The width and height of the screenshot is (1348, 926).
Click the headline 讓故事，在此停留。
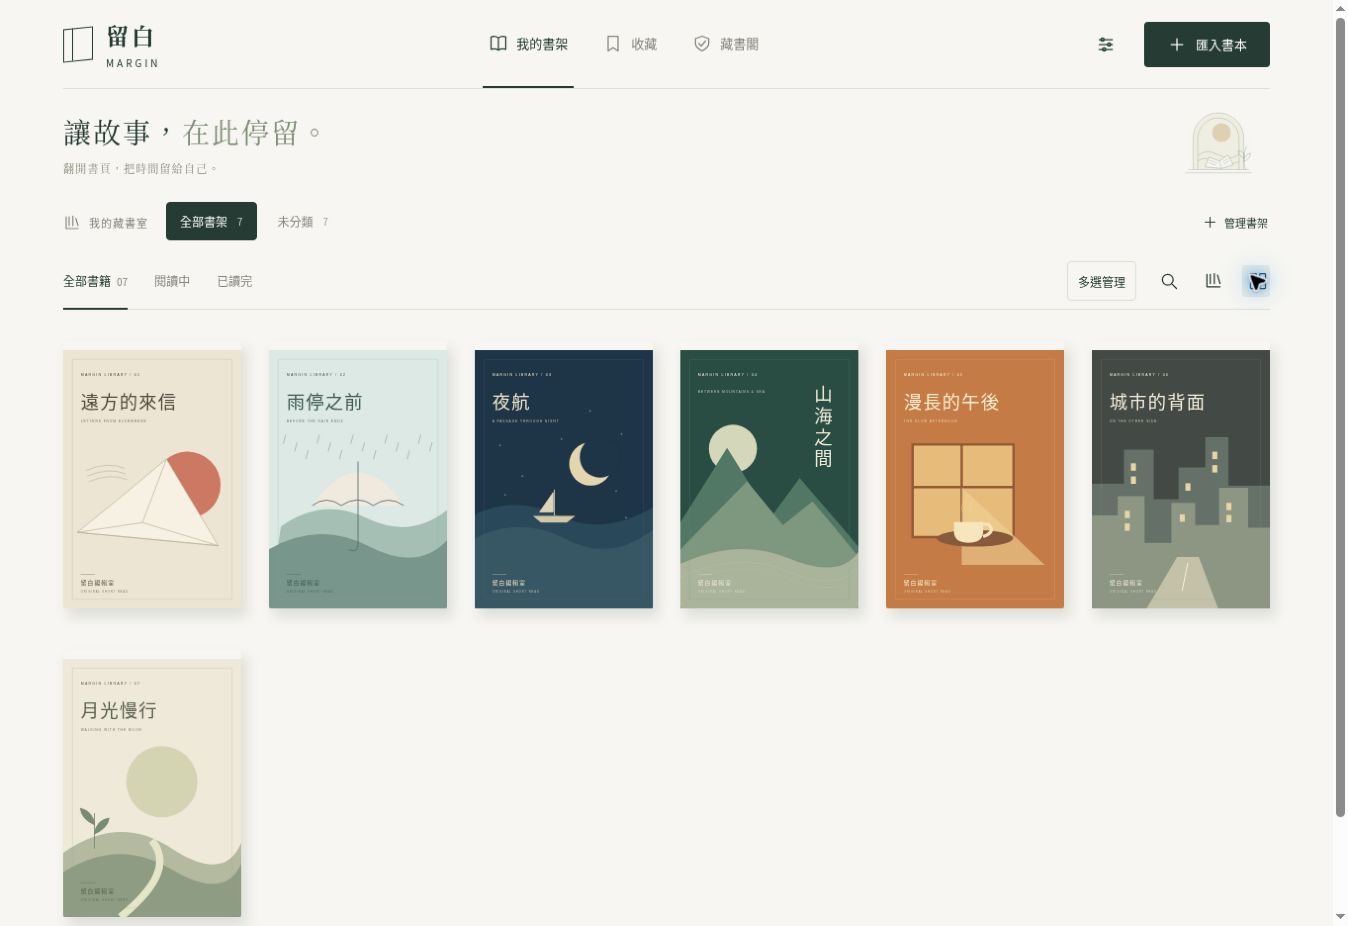(193, 133)
